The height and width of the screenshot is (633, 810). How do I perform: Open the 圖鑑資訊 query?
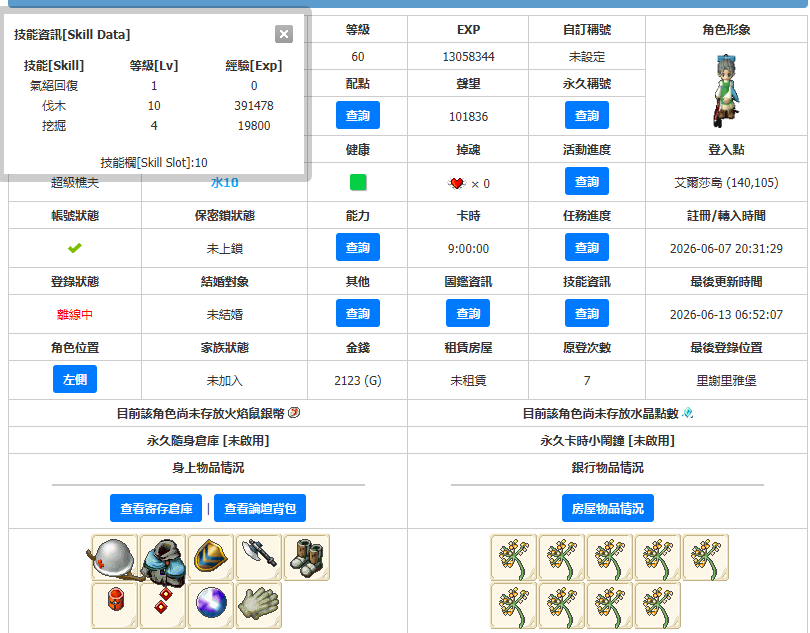[468, 314]
